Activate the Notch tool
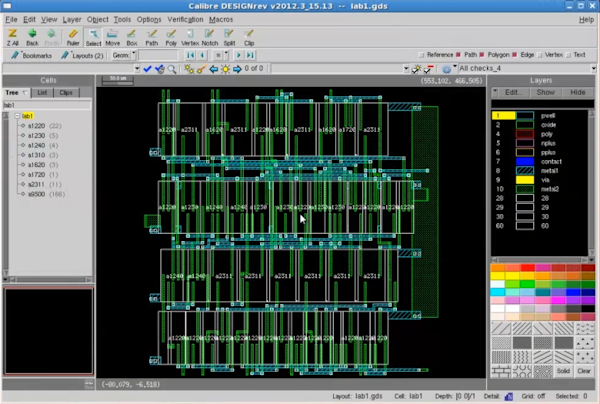 pyautogui.click(x=209, y=37)
